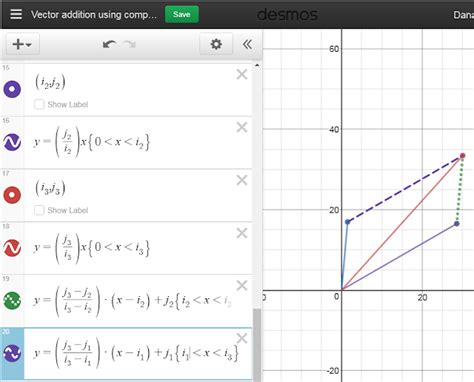Enable Show Label for point (i2,j2)

(39, 104)
